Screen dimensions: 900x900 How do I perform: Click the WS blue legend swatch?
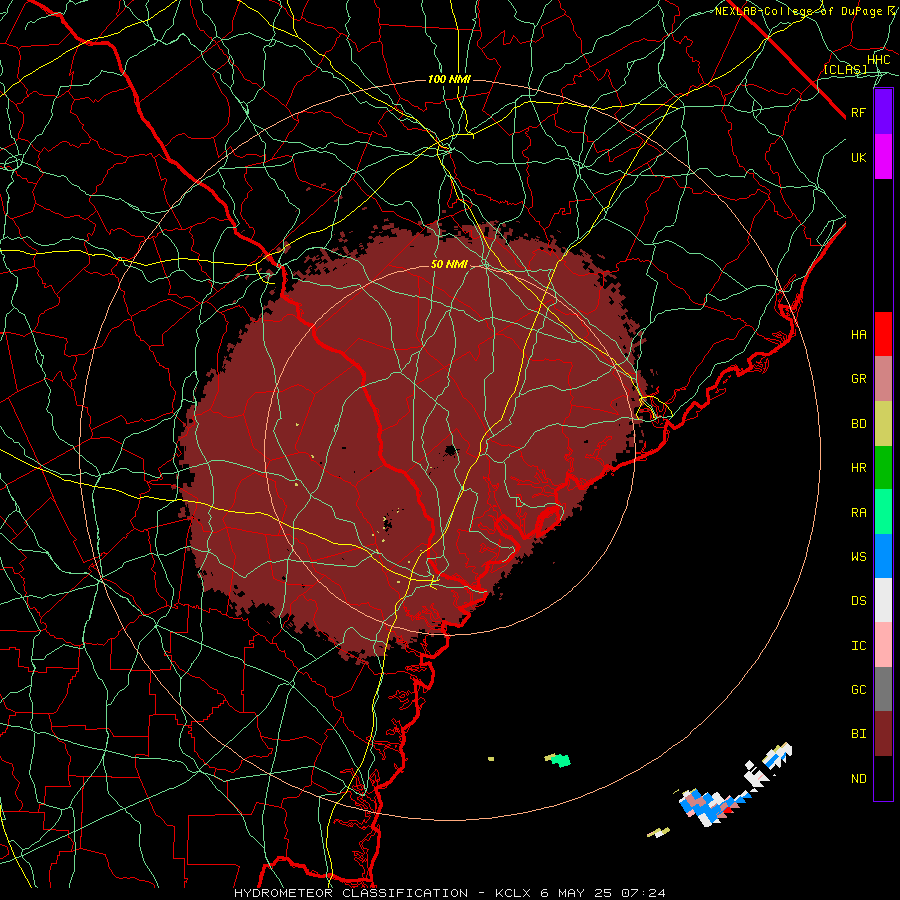pyautogui.click(x=883, y=556)
